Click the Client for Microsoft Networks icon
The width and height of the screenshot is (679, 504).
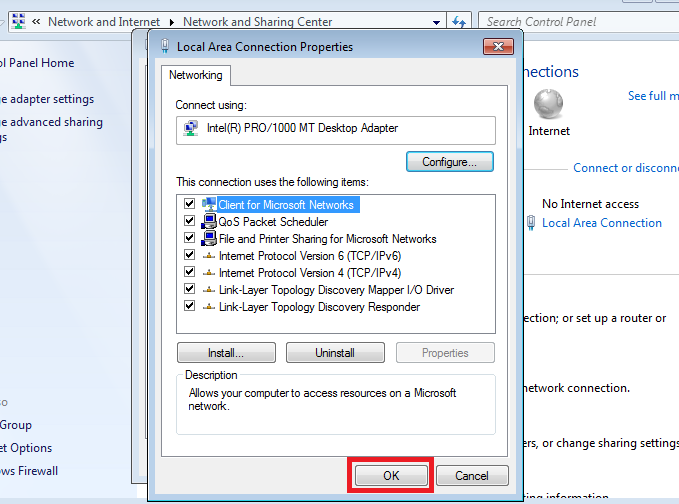[x=209, y=204]
